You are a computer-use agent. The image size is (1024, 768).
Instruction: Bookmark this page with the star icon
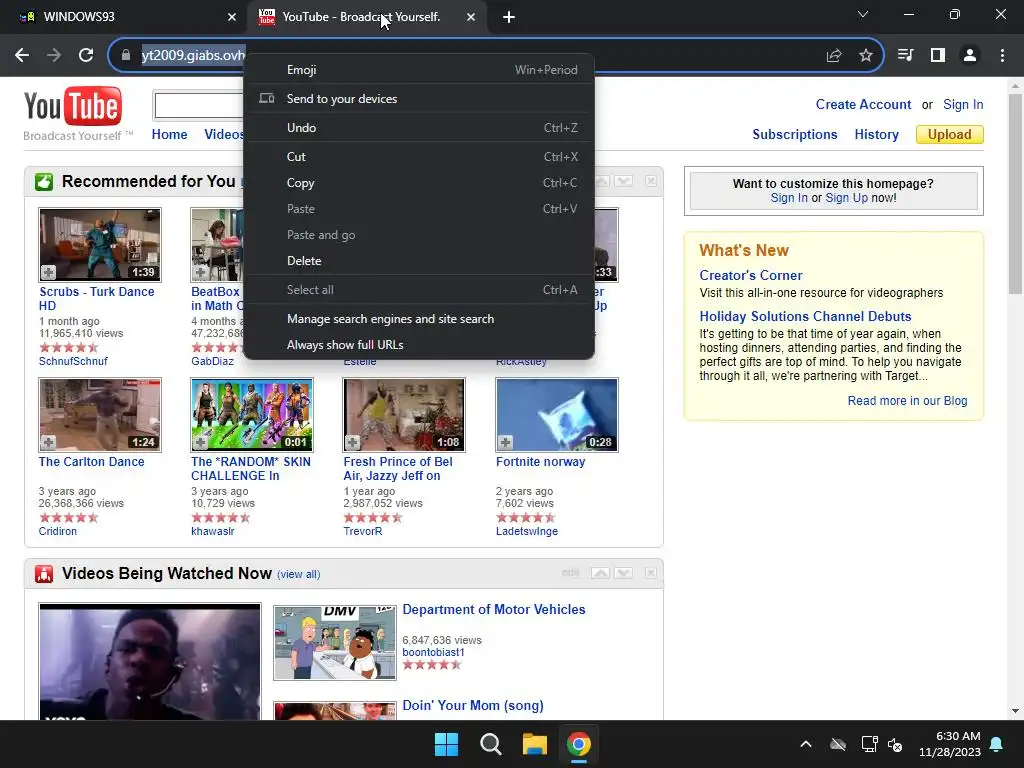(x=866, y=56)
